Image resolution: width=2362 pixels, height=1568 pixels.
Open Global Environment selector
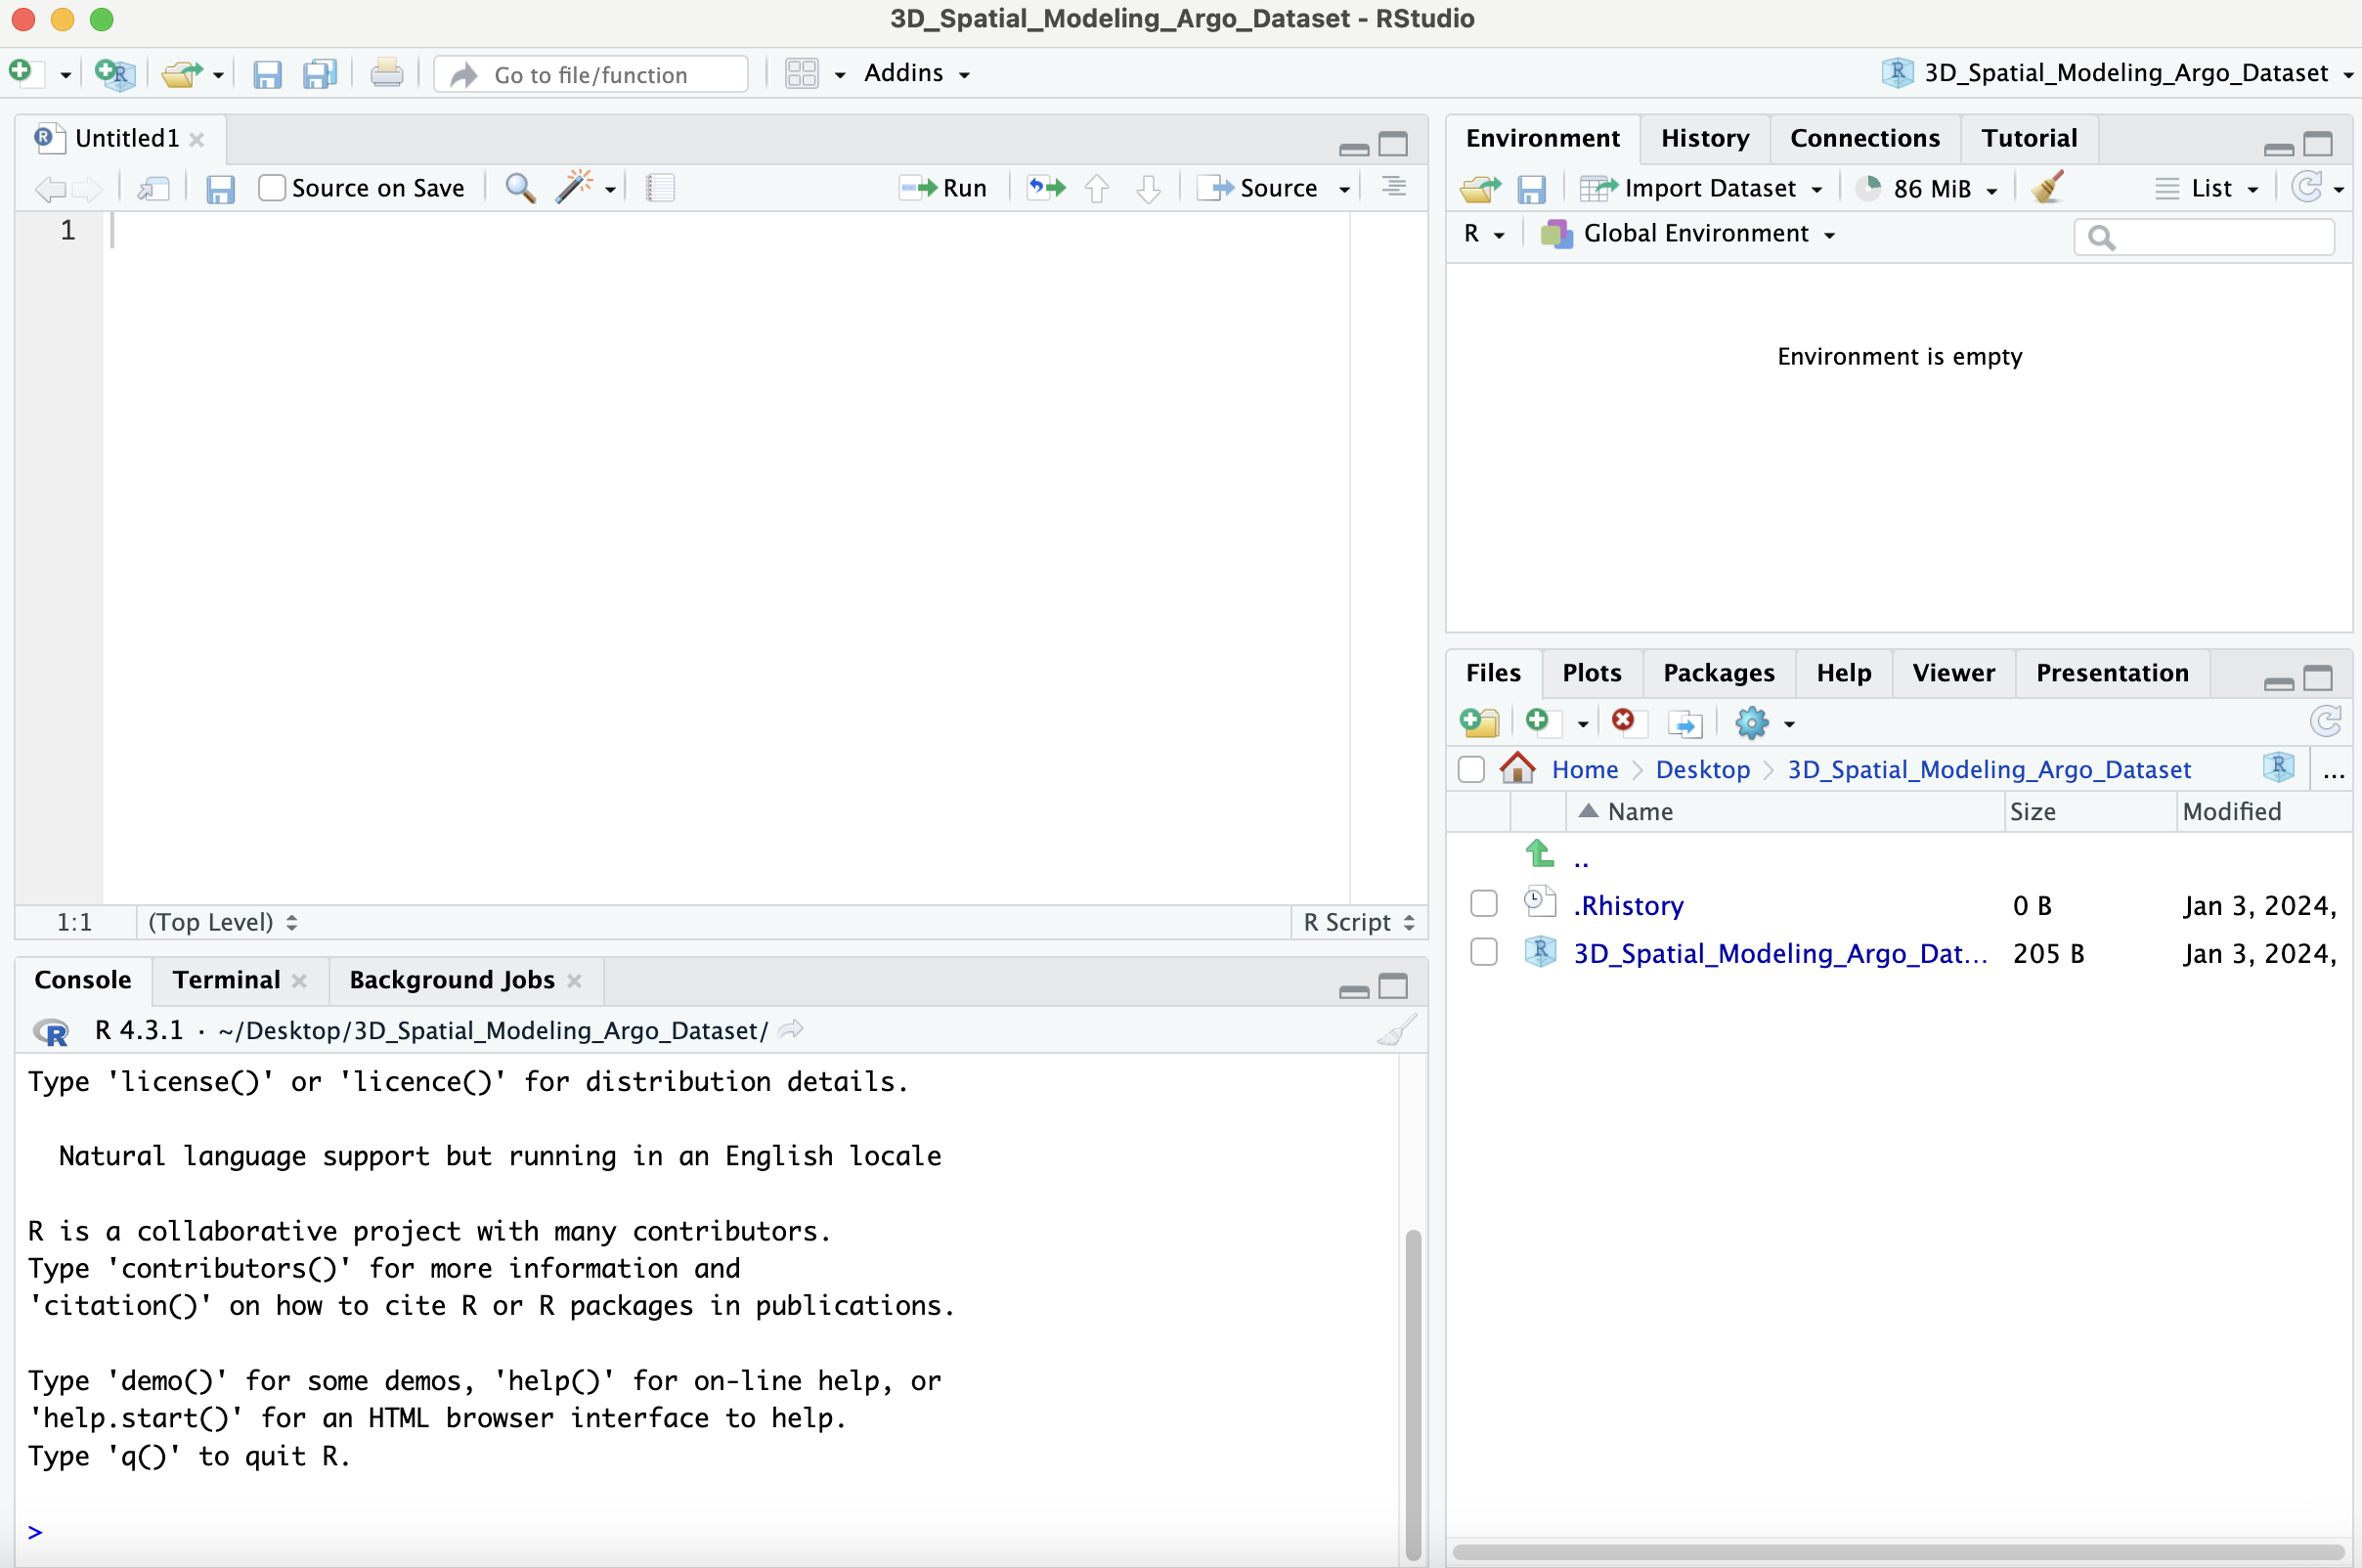[x=1689, y=233]
